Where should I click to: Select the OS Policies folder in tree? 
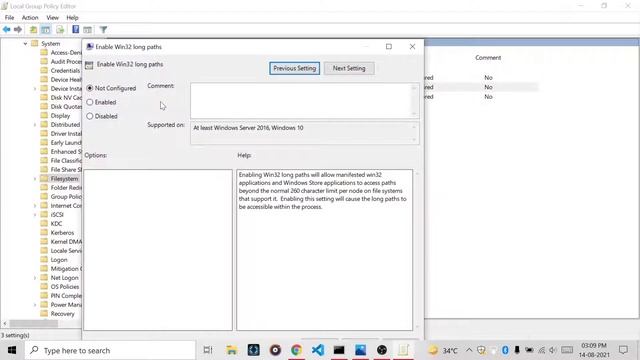tap(64, 287)
